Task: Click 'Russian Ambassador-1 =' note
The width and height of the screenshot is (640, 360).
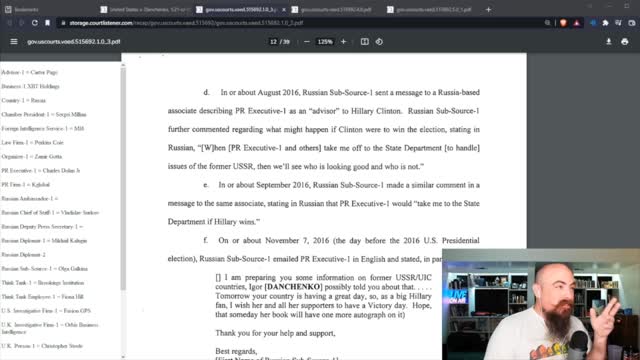Action: (30, 198)
